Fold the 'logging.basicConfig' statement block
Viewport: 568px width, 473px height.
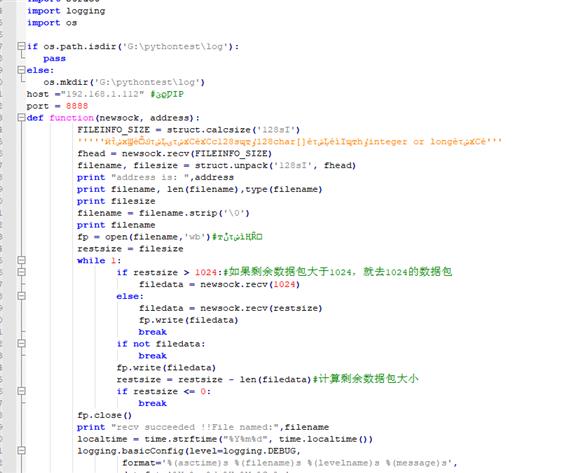[21, 451]
